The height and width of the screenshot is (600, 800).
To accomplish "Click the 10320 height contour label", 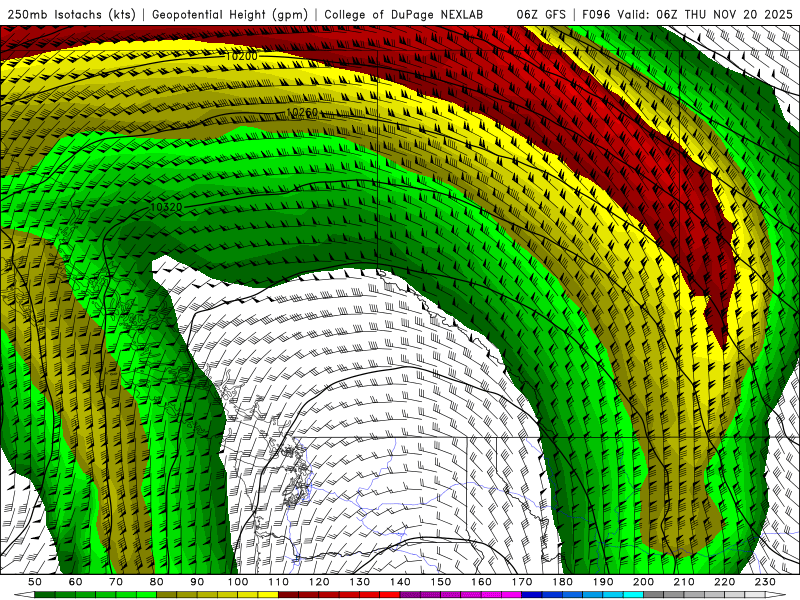I will (166, 207).
